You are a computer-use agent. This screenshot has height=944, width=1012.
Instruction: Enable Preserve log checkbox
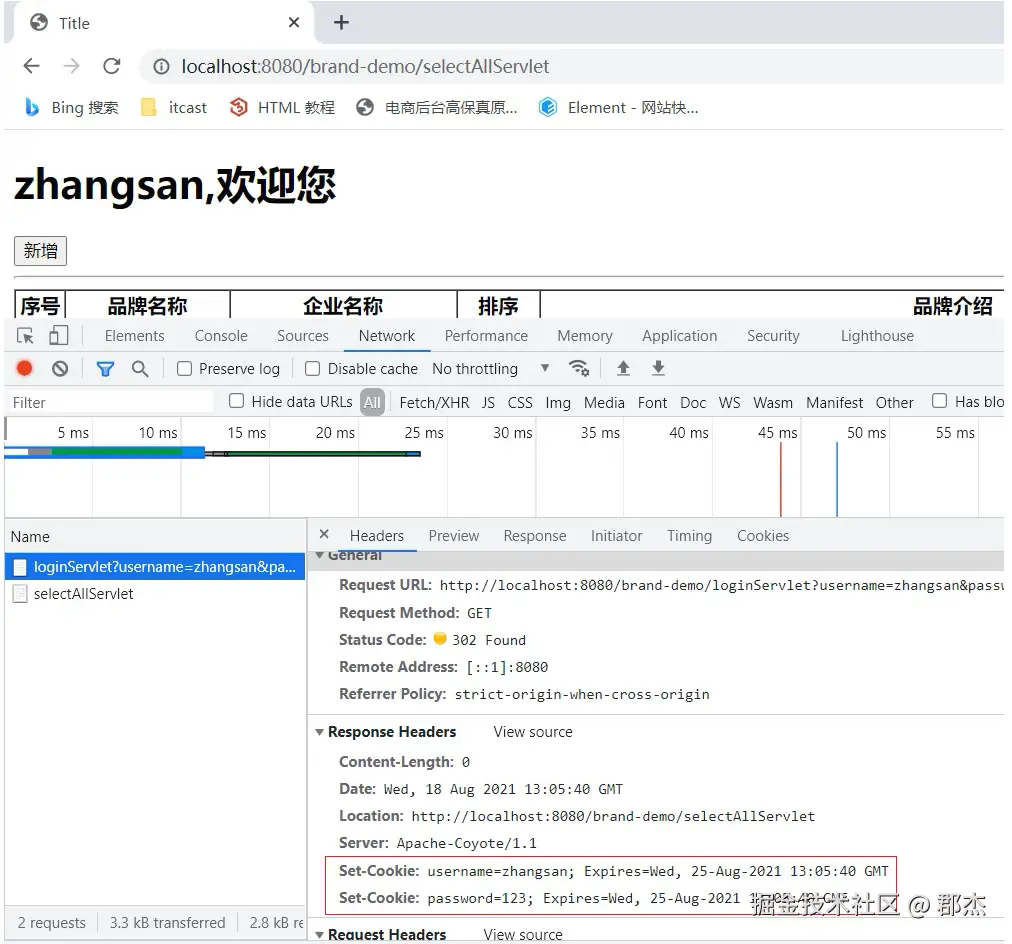(185, 368)
